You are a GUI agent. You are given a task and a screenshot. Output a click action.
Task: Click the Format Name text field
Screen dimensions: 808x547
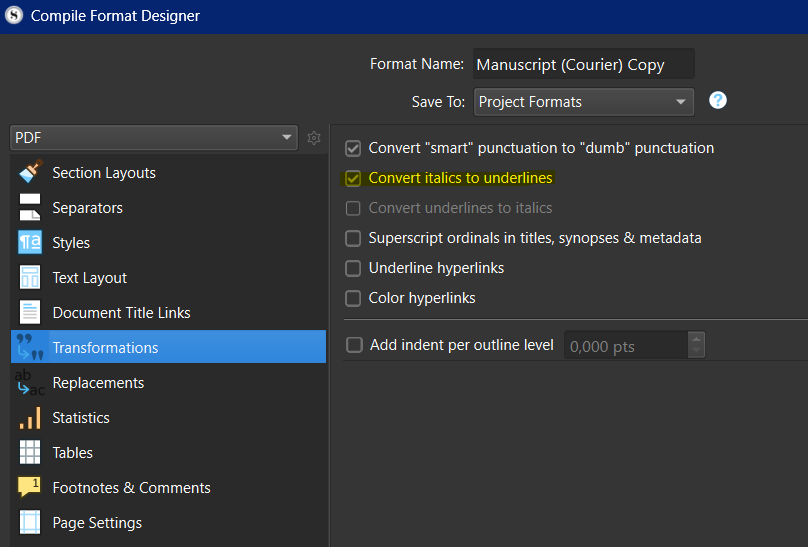coord(583,64)
